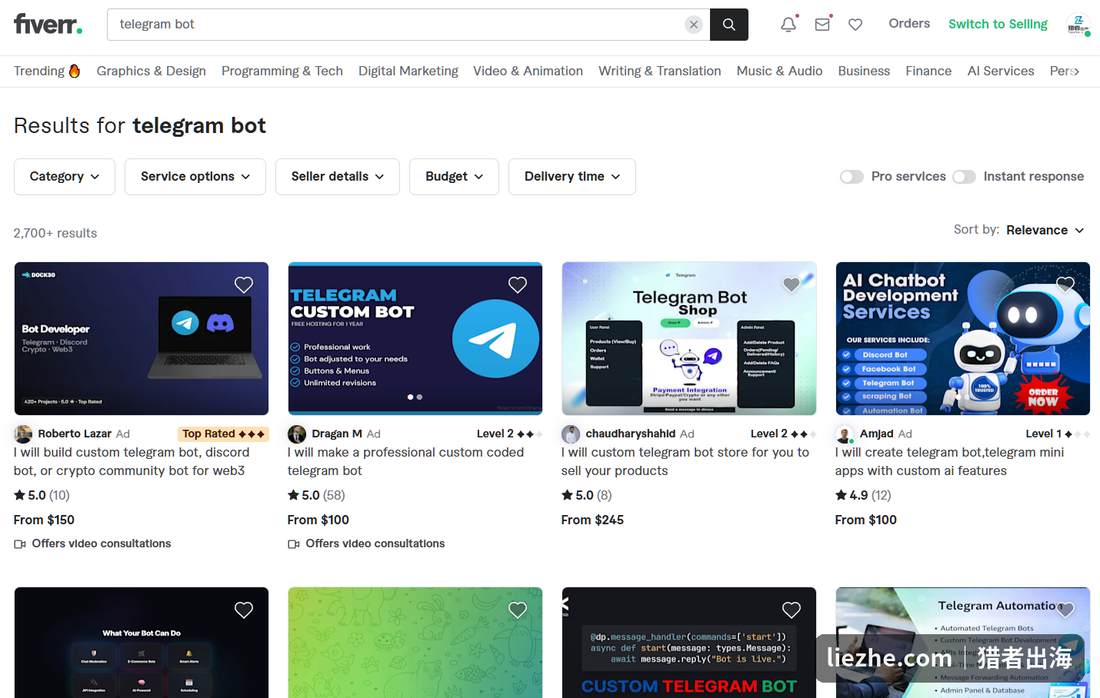Submit search with magnifier button

click(x=729, y=25)
